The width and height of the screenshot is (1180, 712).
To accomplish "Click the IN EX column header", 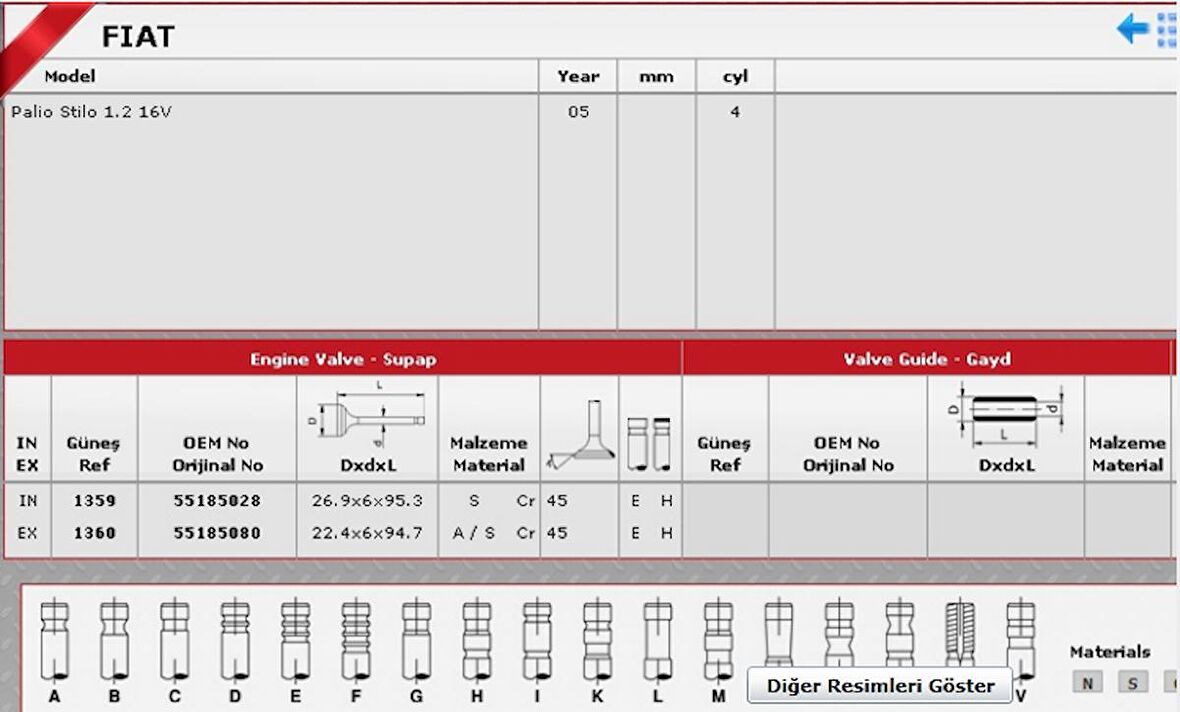I will (27, 454).
